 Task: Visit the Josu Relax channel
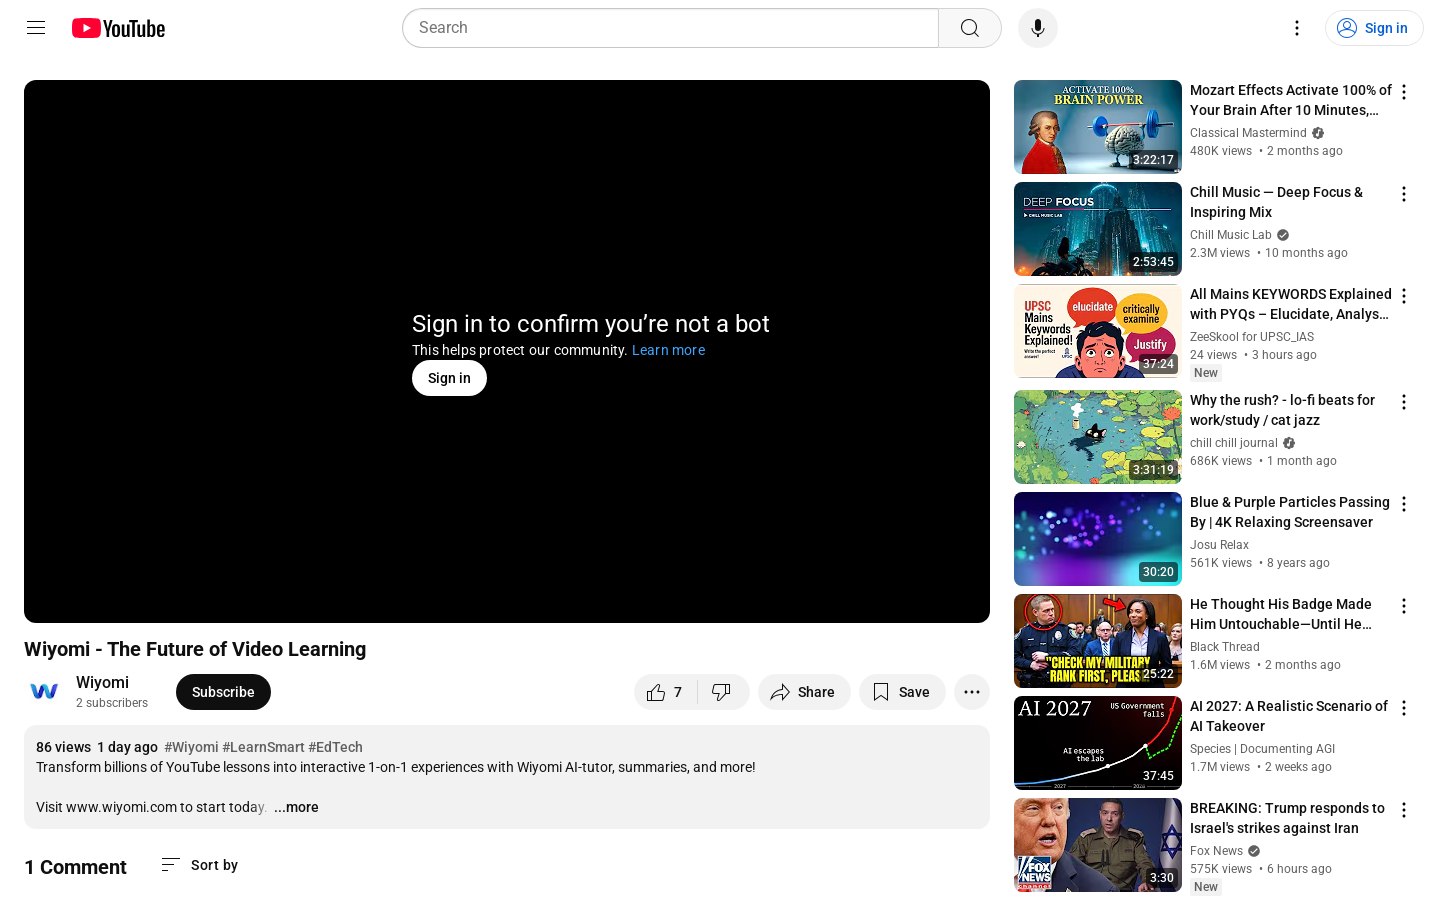click(x=1219, y=545)
